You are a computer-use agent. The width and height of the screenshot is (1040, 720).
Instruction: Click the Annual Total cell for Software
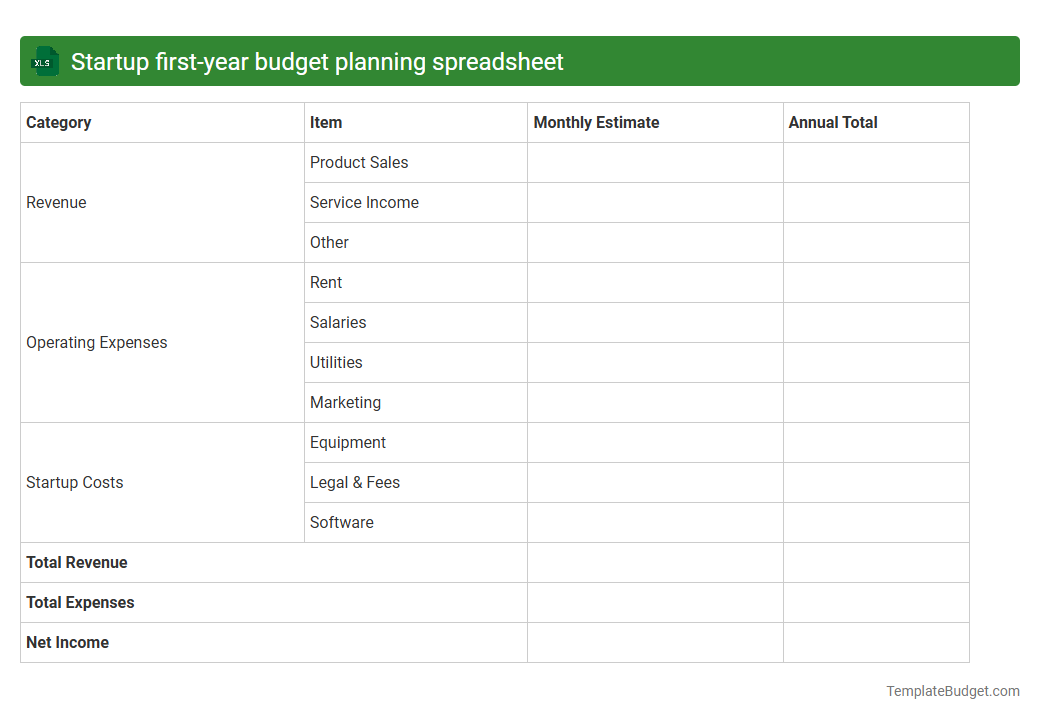coord(876,522)
